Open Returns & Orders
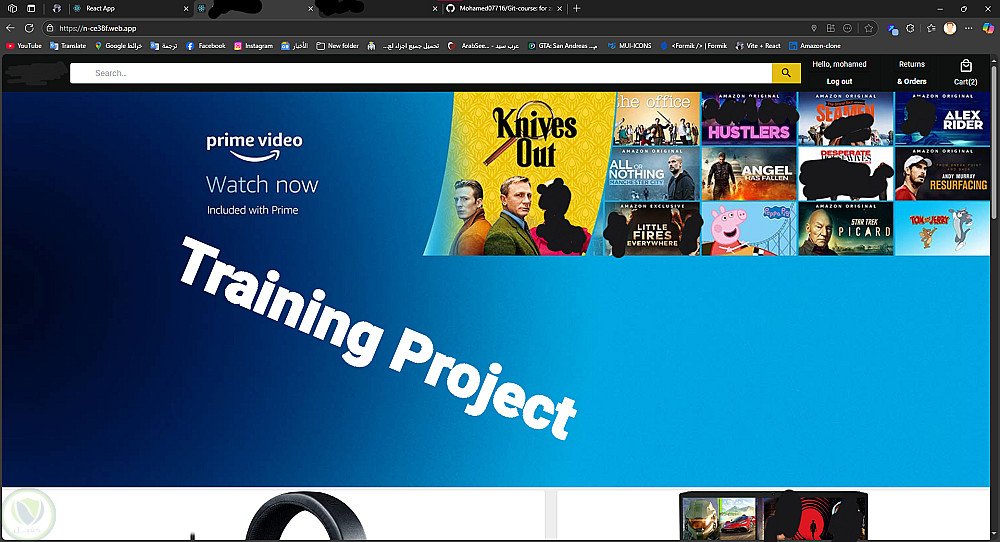The height and width of the screenshot is (542, 1000). point(911,73)
